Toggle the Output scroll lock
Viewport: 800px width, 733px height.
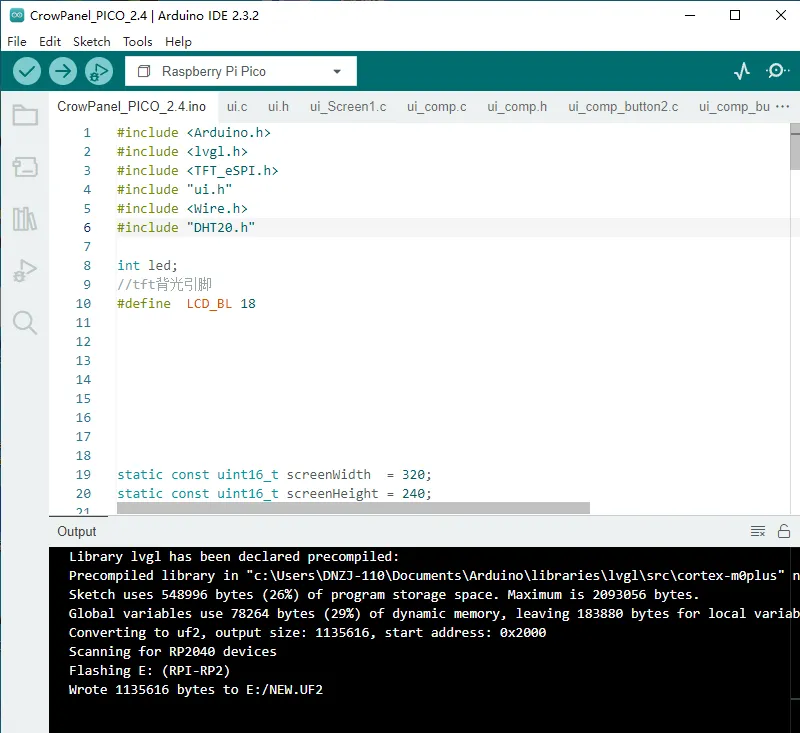pos(784,531)
